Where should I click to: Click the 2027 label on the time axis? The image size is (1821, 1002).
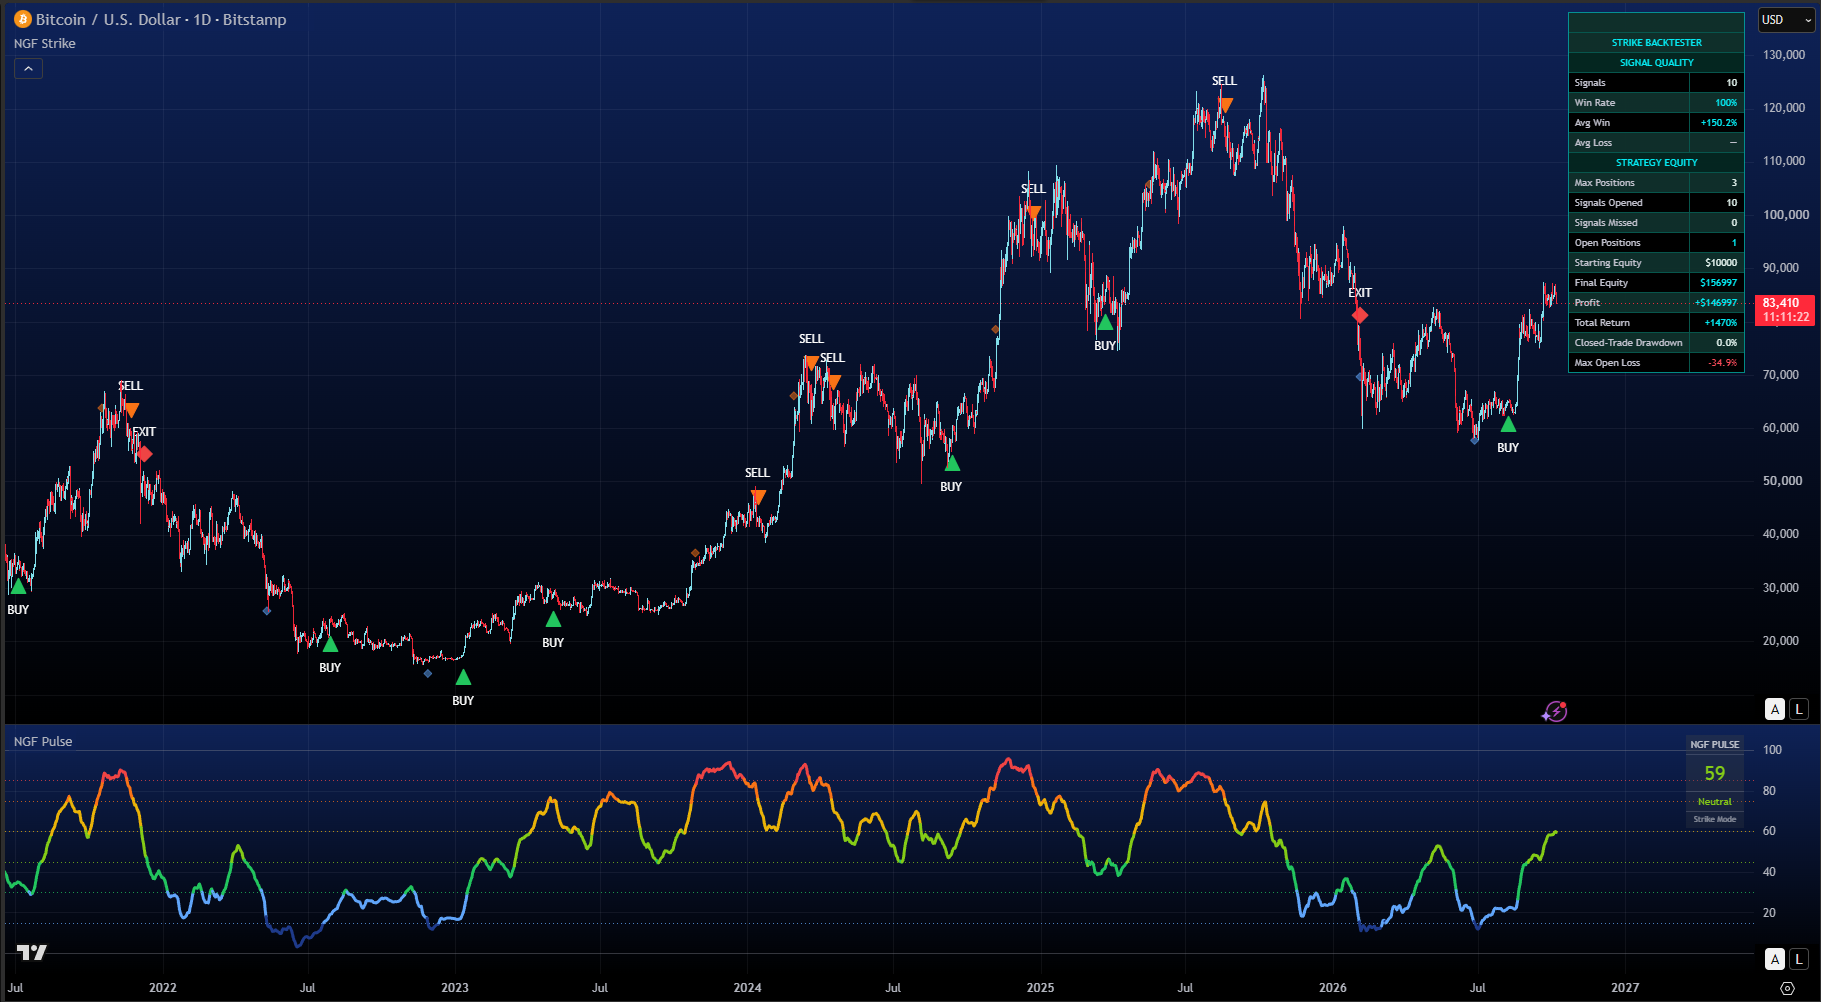[1625, 988]
